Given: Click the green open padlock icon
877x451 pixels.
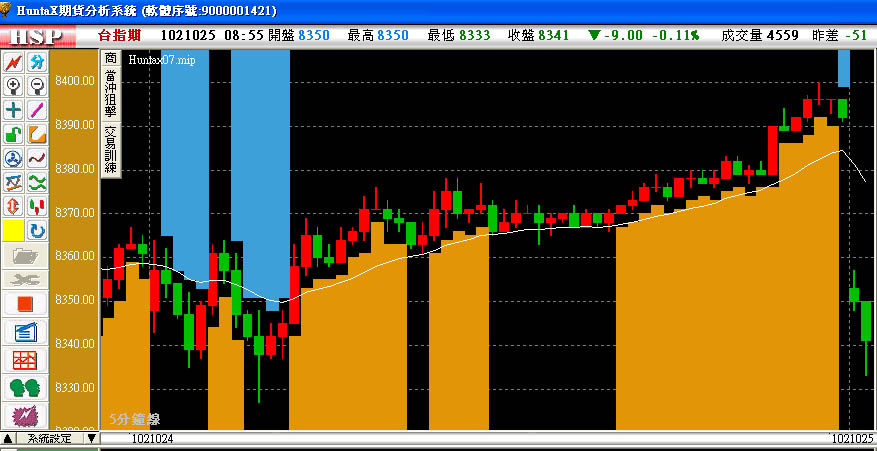Looking at the screenshot, I should click(13, 134).
